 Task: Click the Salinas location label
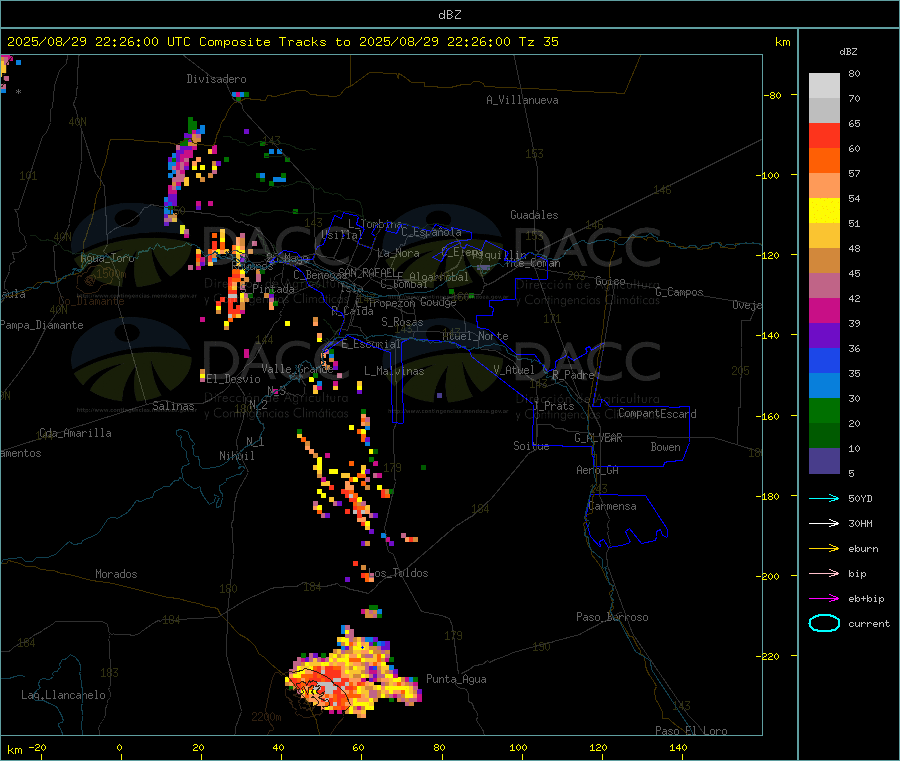coord(173,406)
